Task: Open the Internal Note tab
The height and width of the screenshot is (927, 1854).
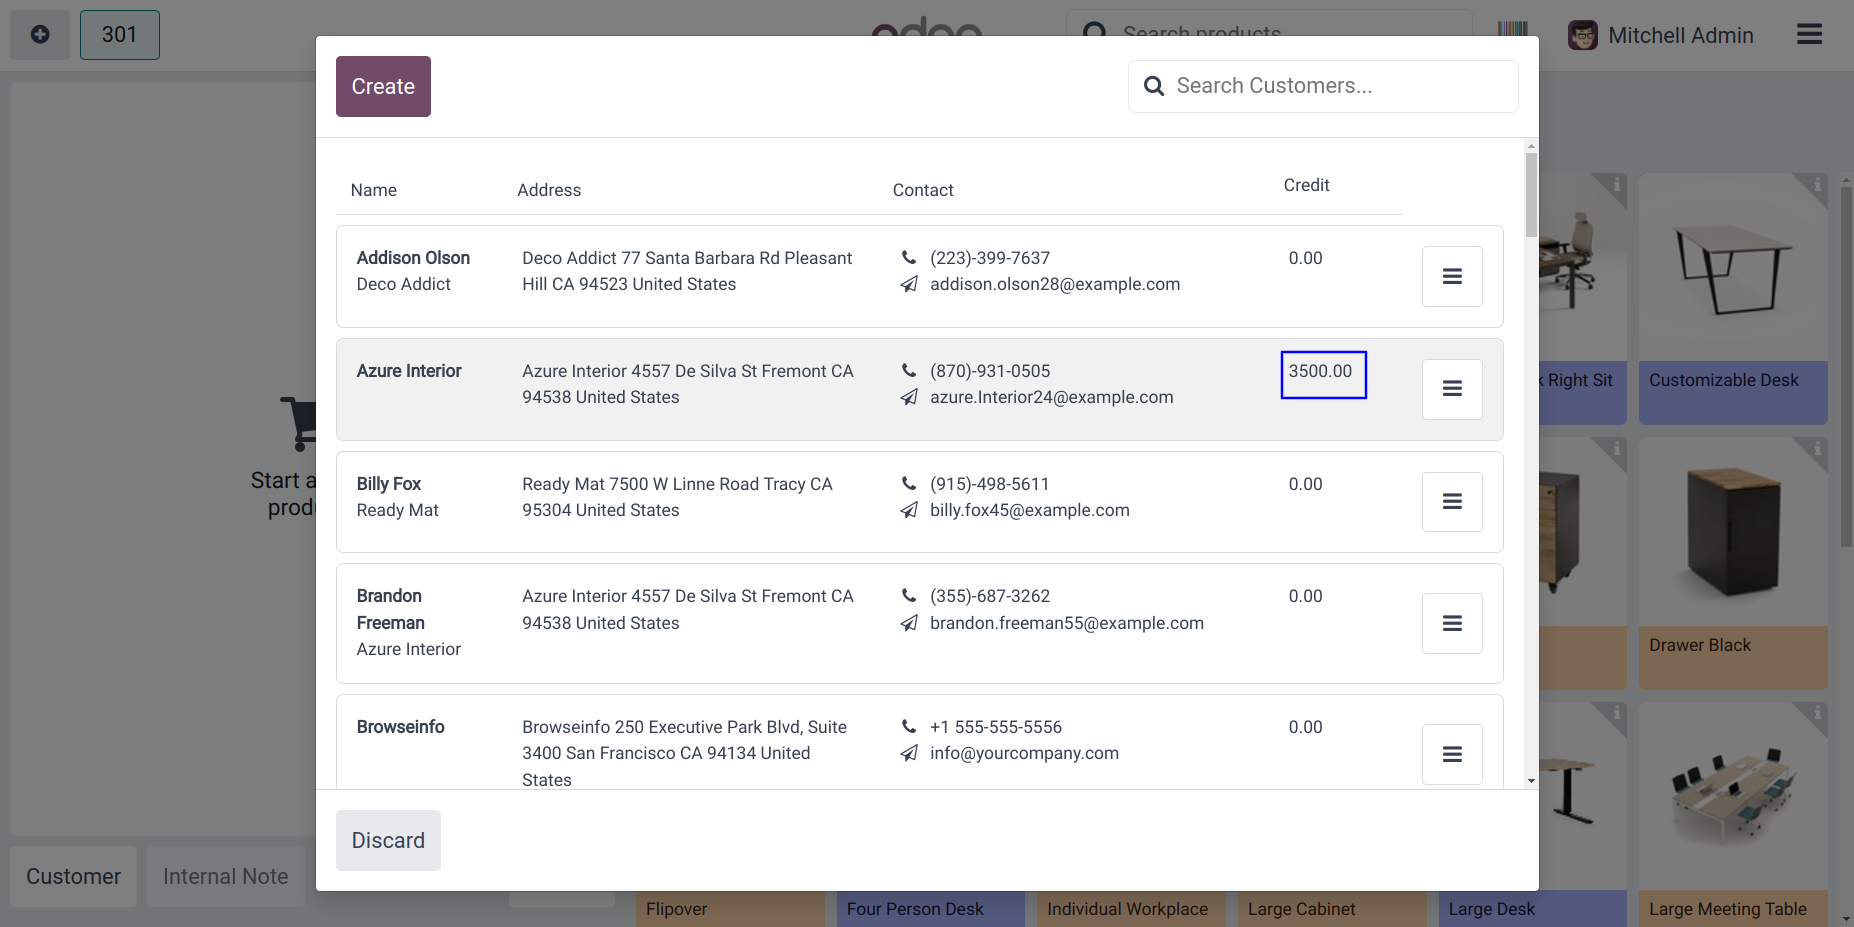Action: pos(225,877)
